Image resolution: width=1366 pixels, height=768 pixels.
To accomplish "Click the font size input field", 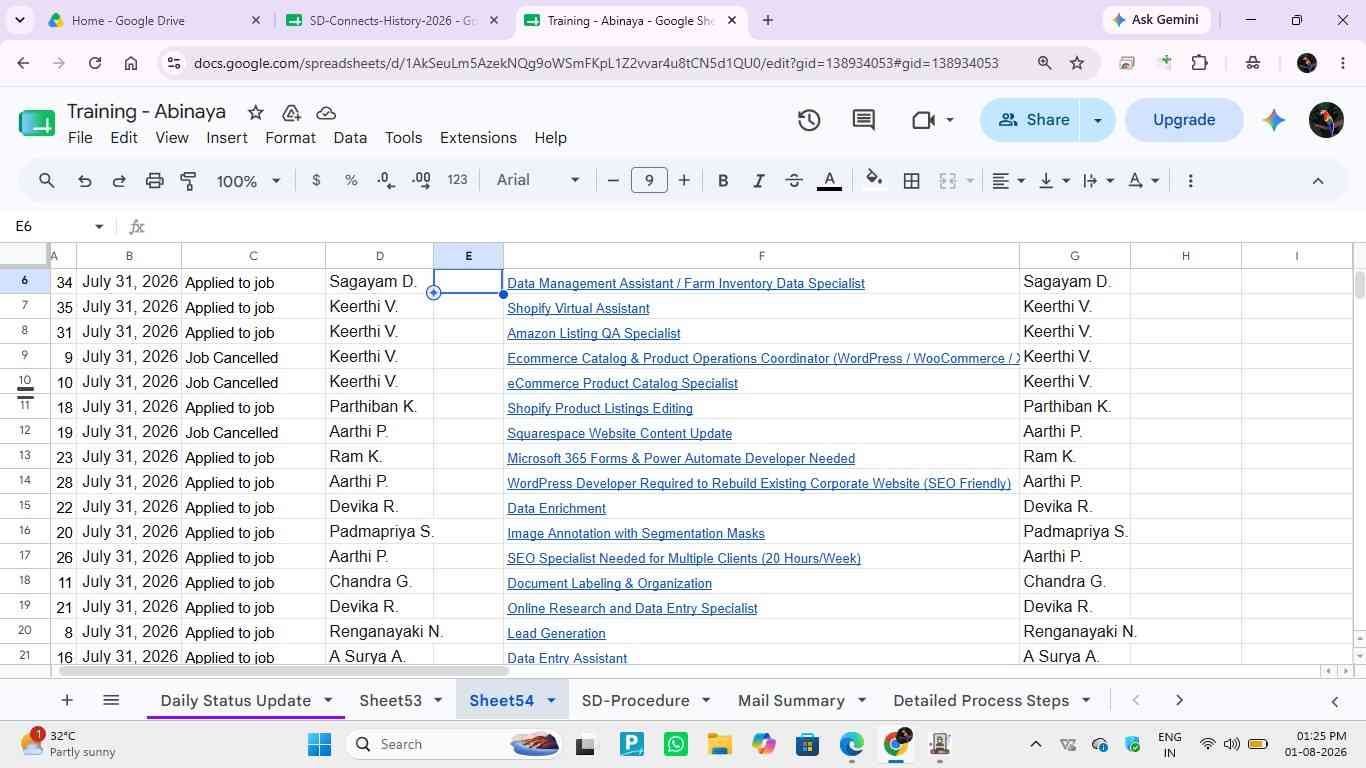I will [x=649, y=180].
